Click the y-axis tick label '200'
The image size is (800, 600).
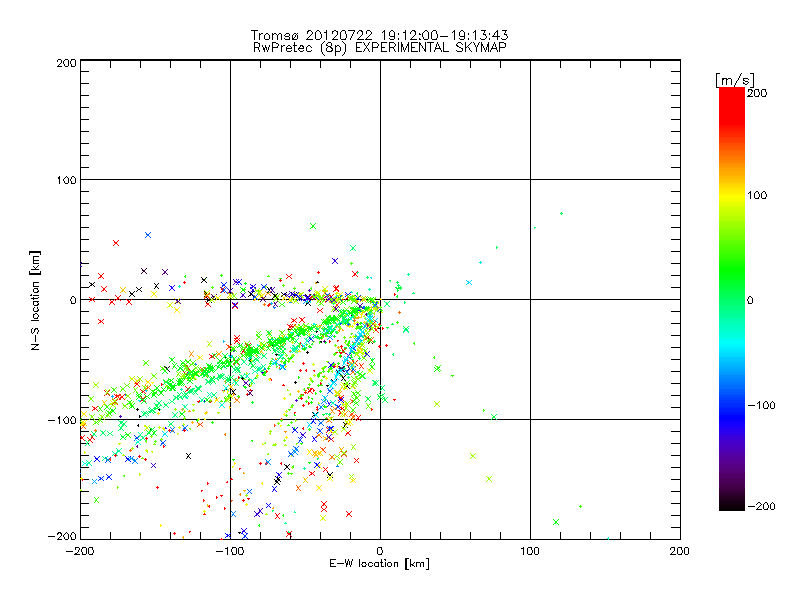coord(66,63)
